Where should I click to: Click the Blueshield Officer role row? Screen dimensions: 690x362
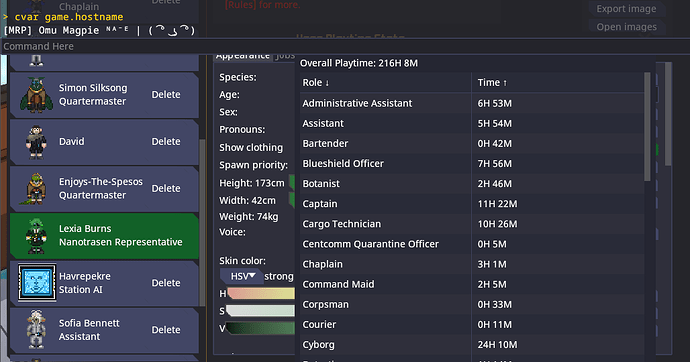point(472,164)
